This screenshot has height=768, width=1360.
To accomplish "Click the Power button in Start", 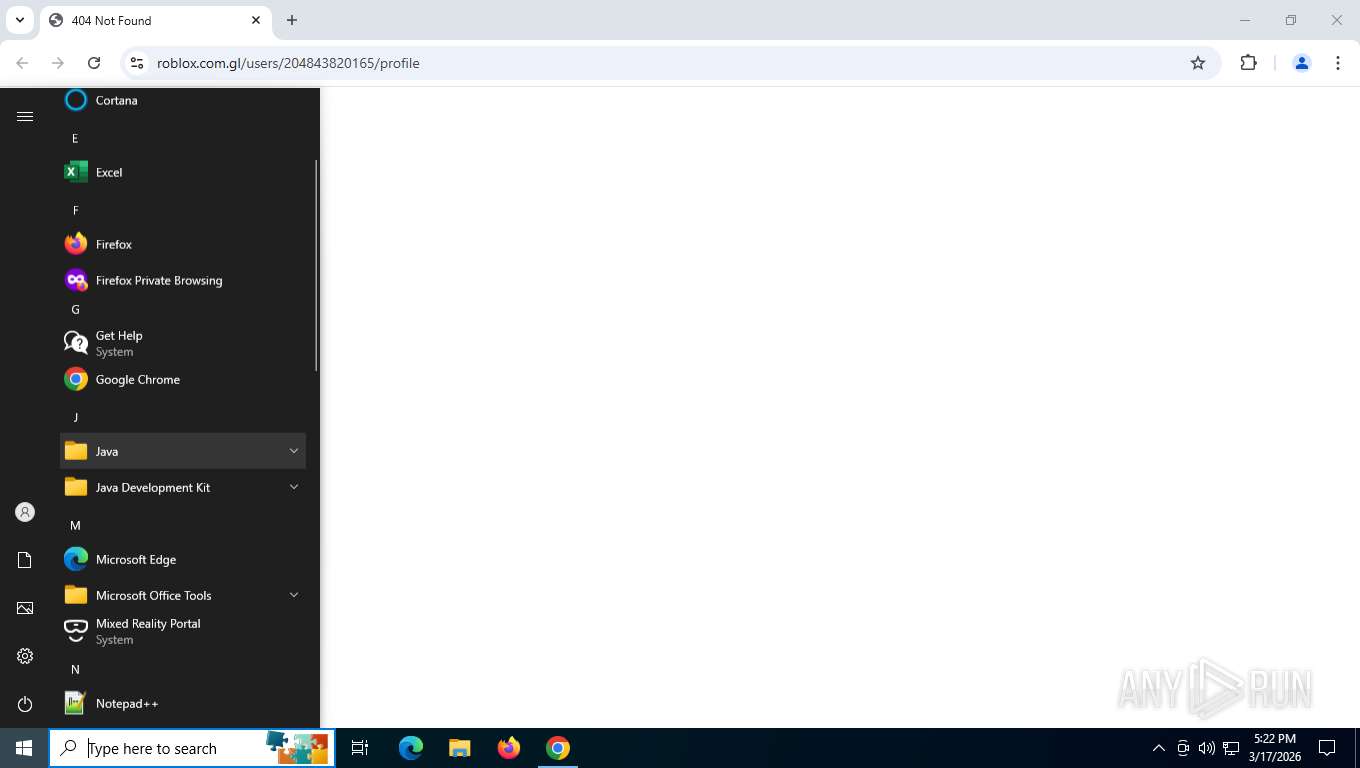I will [25, 704].
